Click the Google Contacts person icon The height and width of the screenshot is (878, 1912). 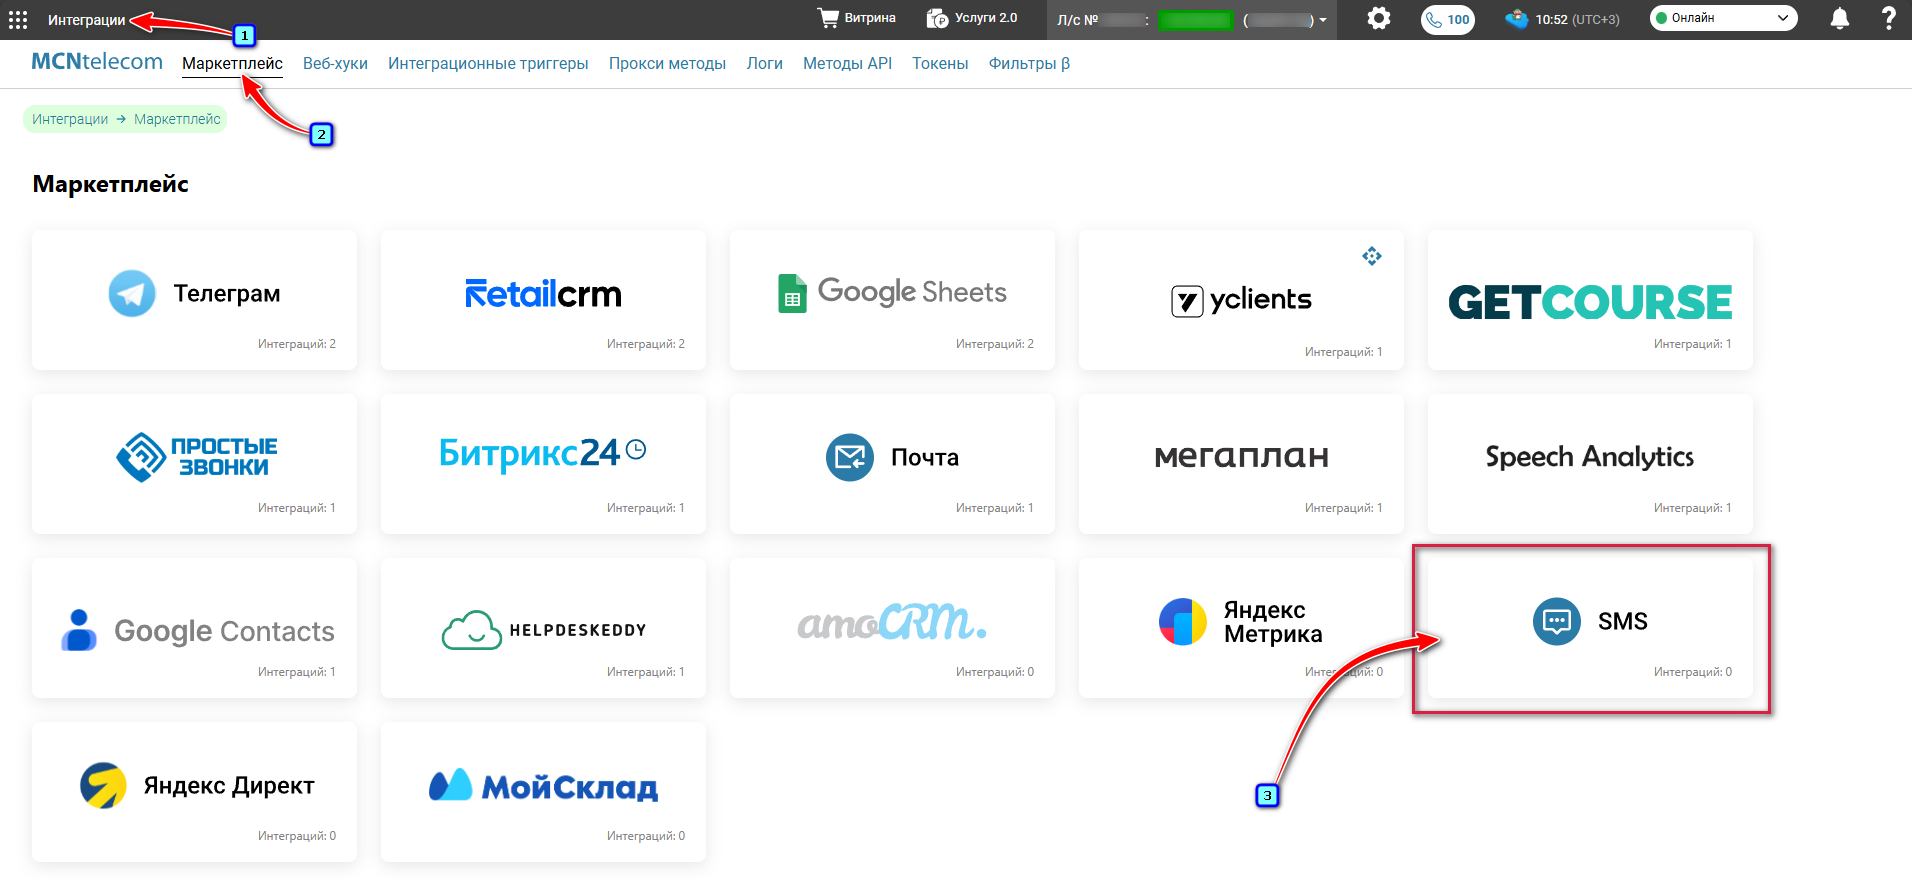point(79,630)
